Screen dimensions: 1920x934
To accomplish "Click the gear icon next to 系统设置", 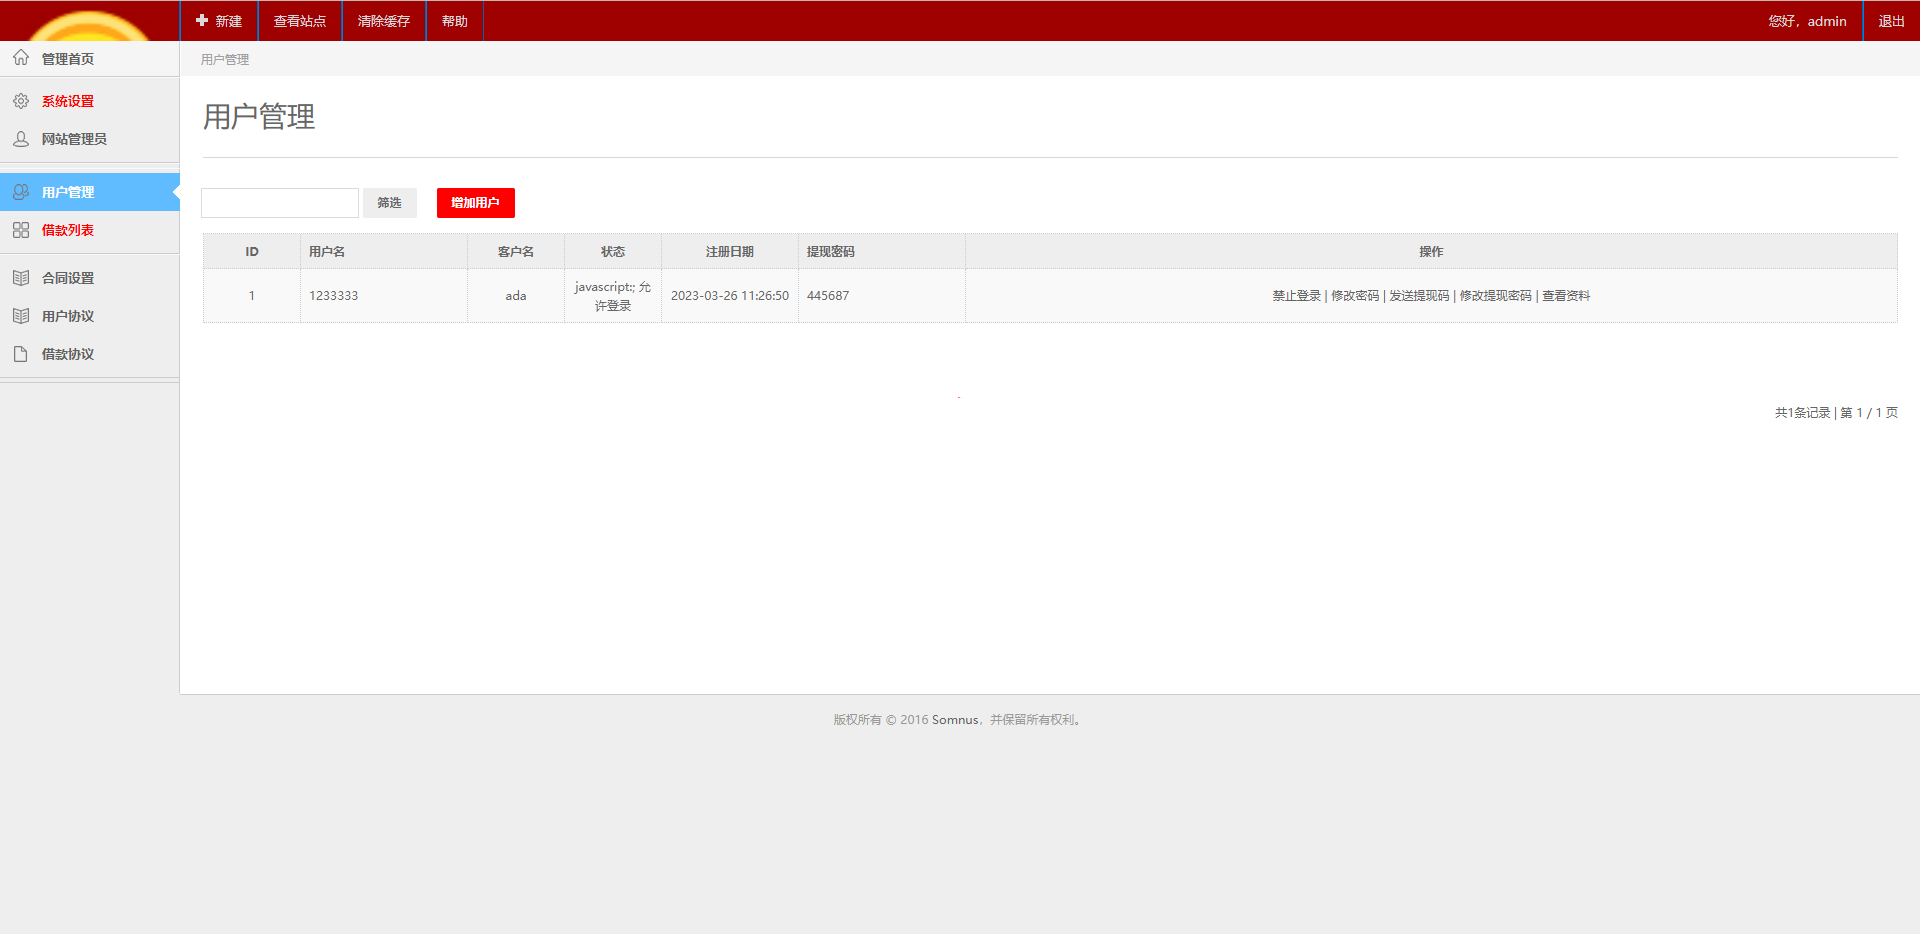I will pos(21,101).
